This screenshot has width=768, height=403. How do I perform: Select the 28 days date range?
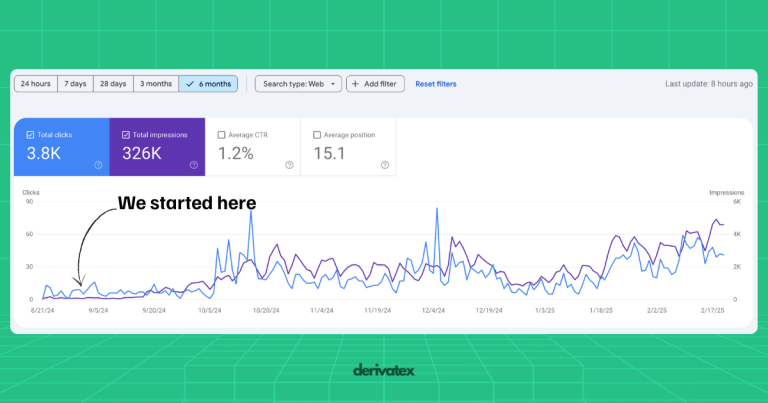[113, 84]
